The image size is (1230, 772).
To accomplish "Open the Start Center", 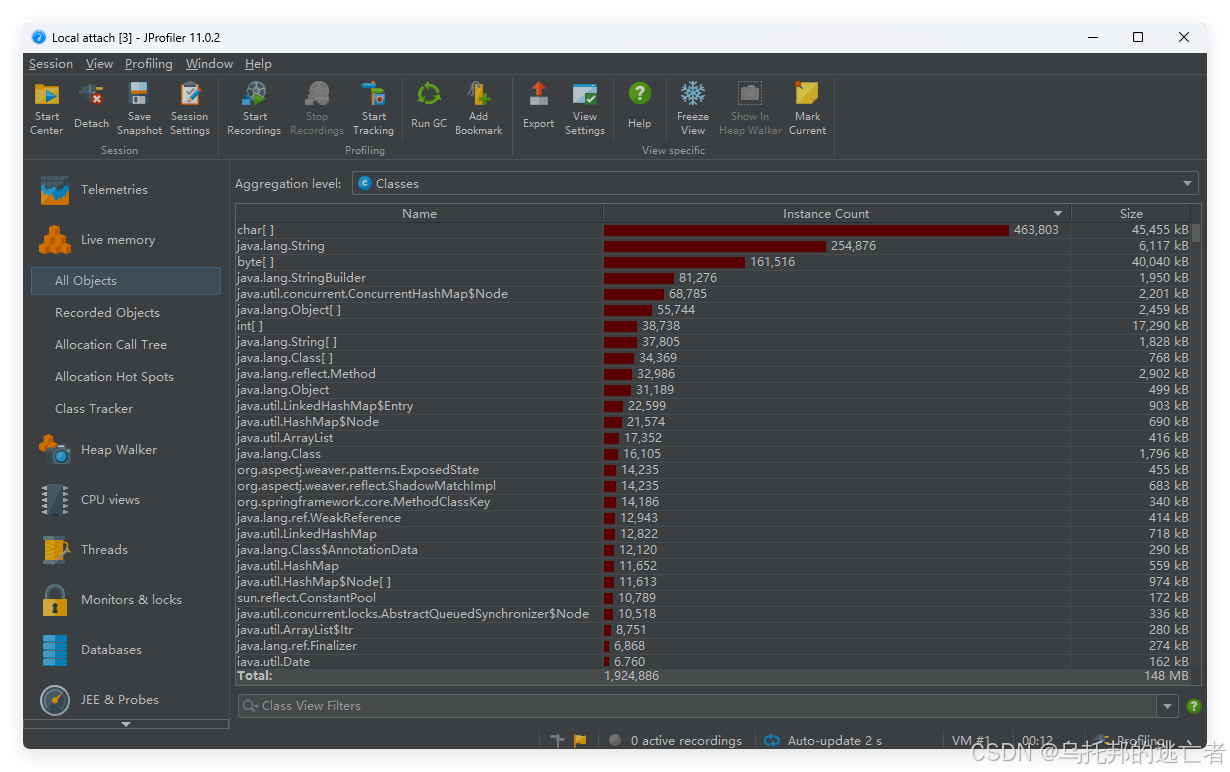I will coord(47,108).
